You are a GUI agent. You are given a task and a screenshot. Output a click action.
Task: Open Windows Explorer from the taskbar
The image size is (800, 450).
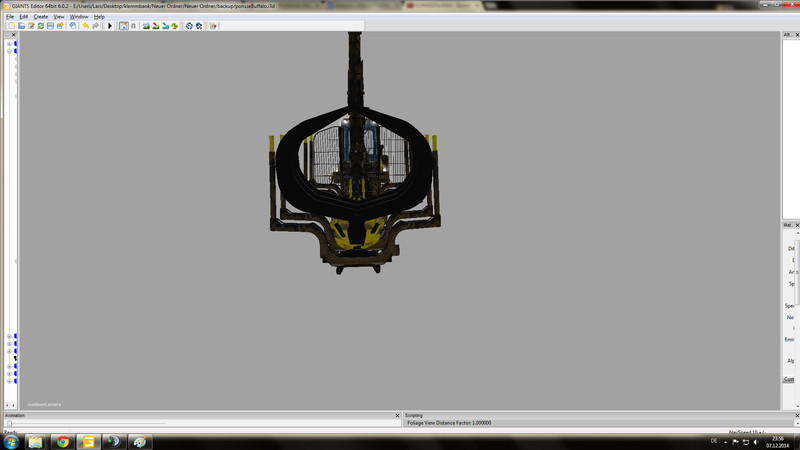click(35, 442)
